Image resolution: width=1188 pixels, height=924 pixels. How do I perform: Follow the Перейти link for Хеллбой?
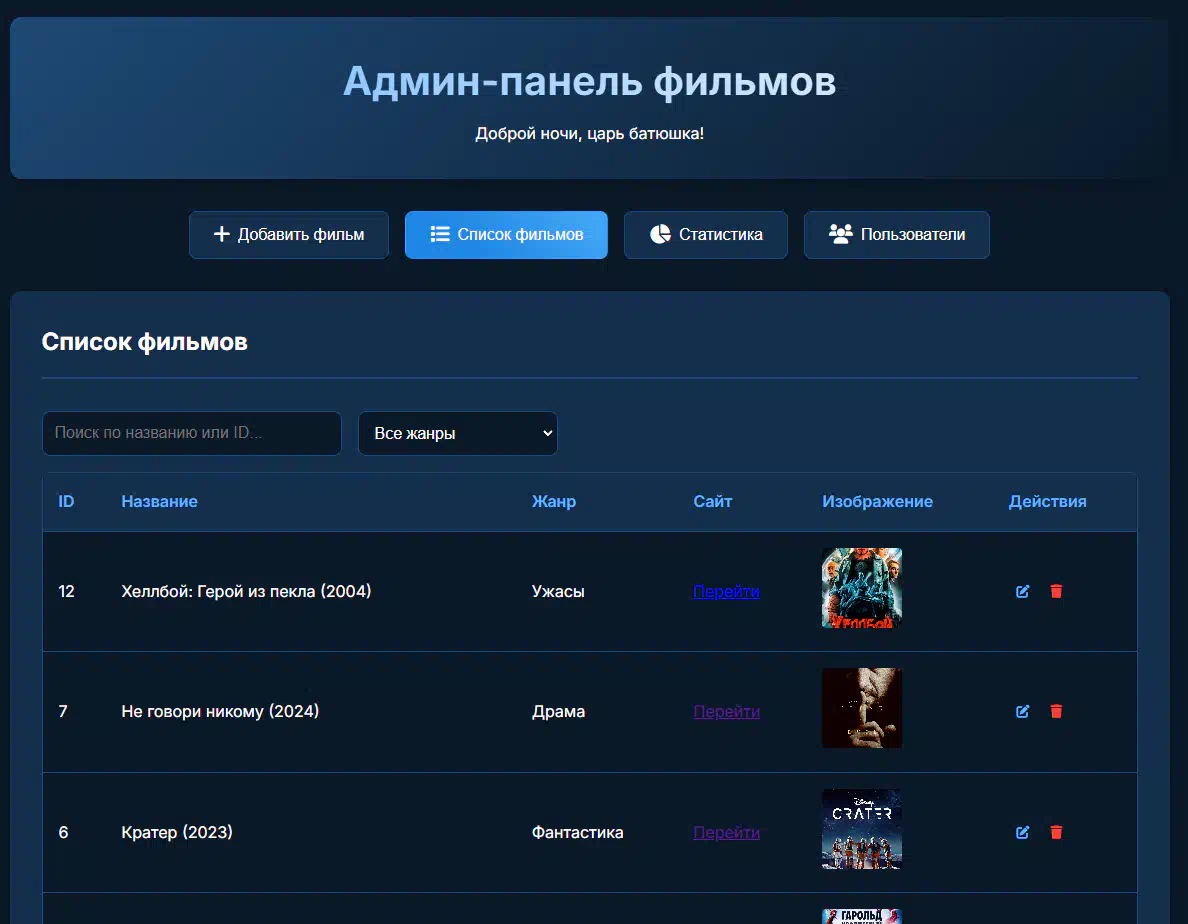pos(726,591)
